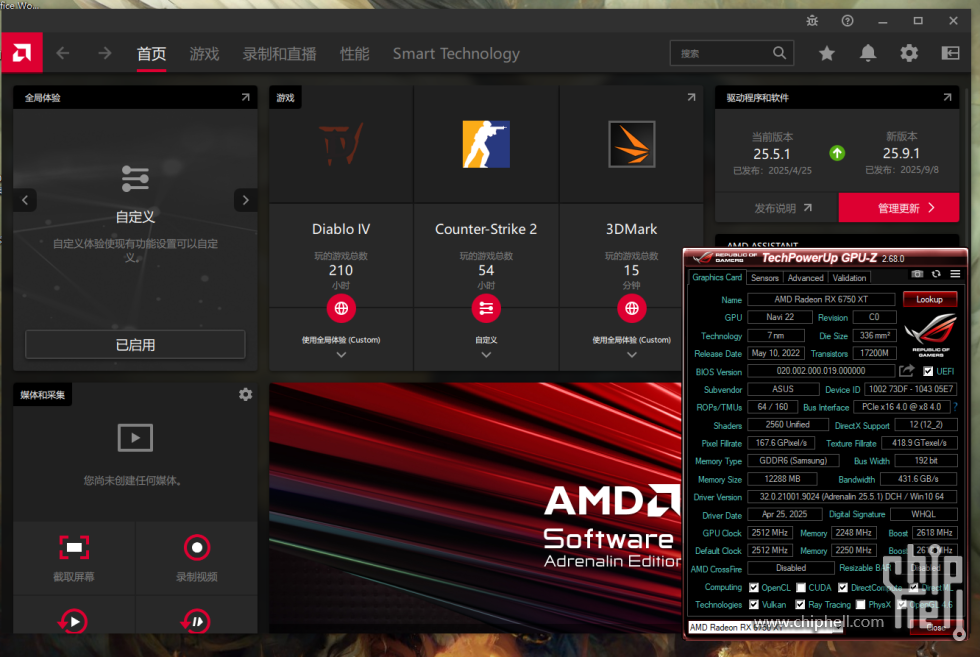Toggle the OpenCL checkbox
The height and width of the screenshot is (657, 980).
point(754,588)
